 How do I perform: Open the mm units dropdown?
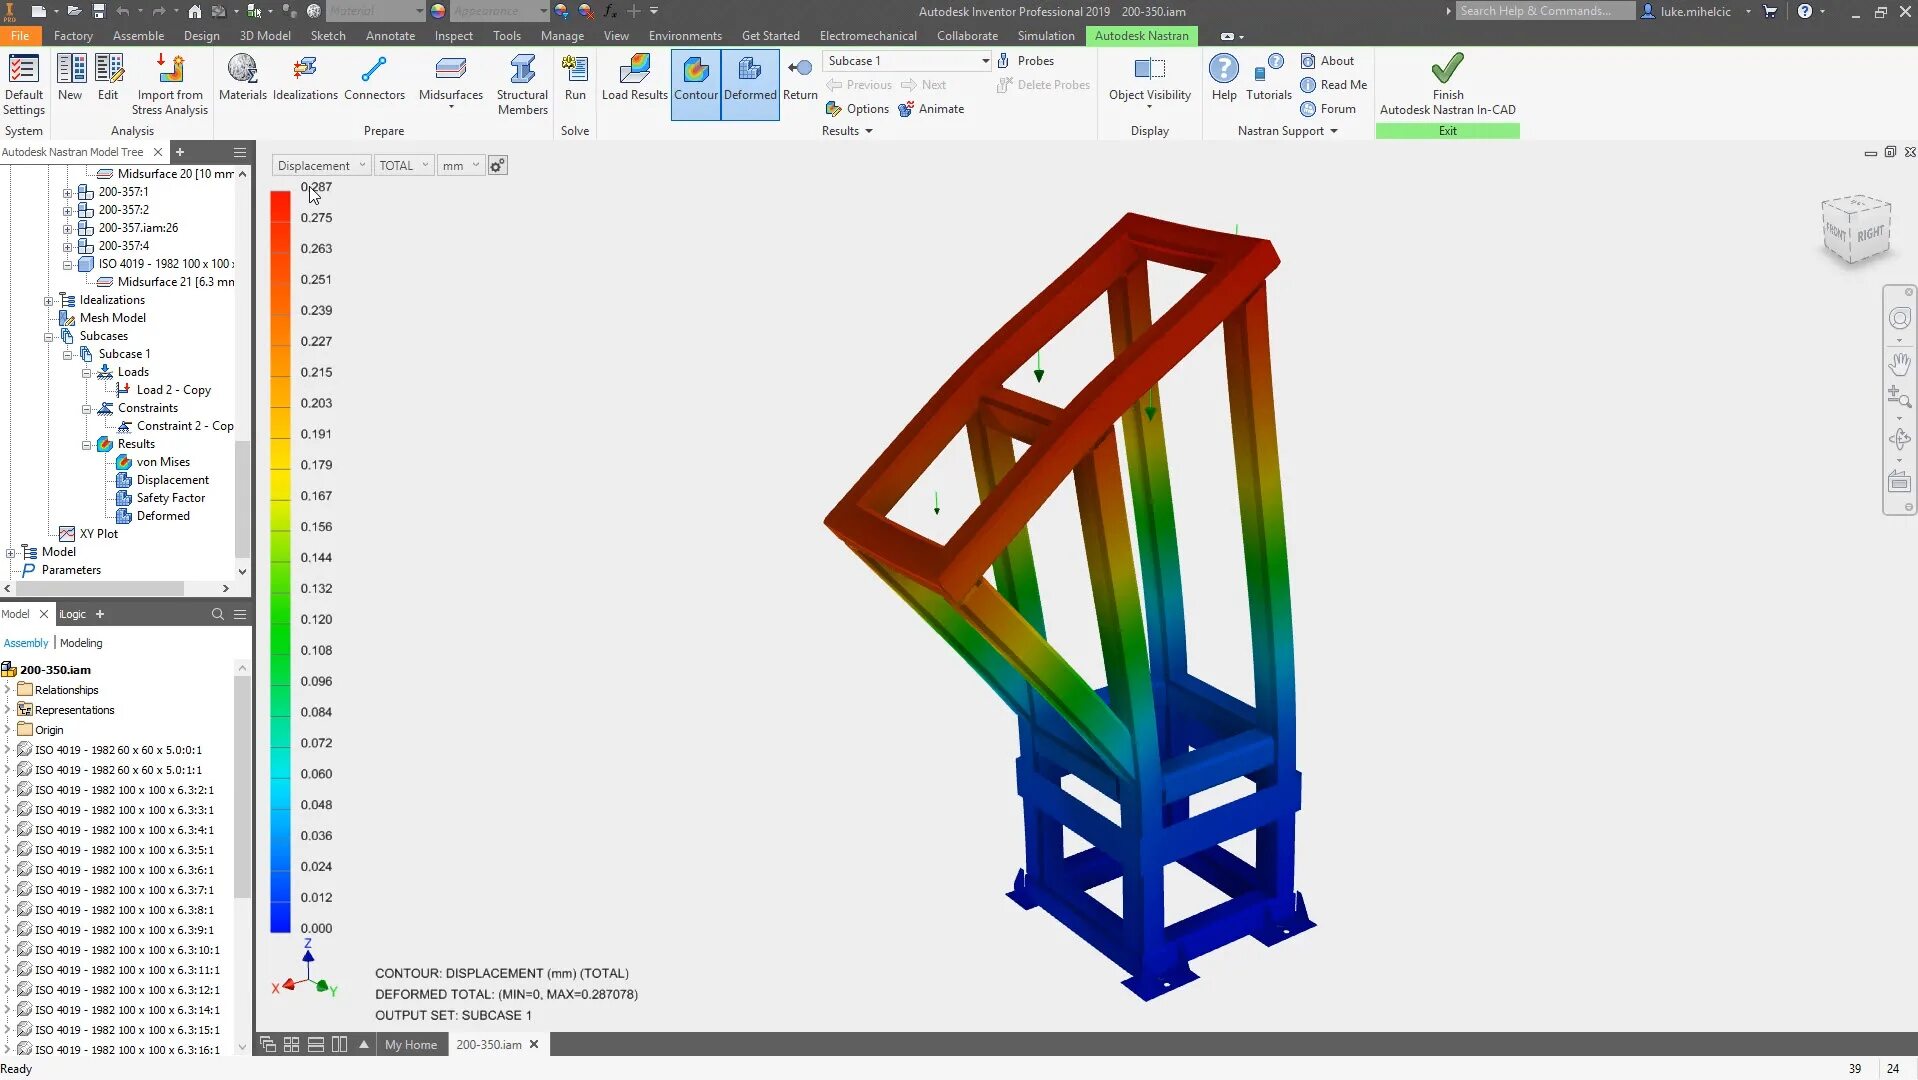click(x=461, y=165)
